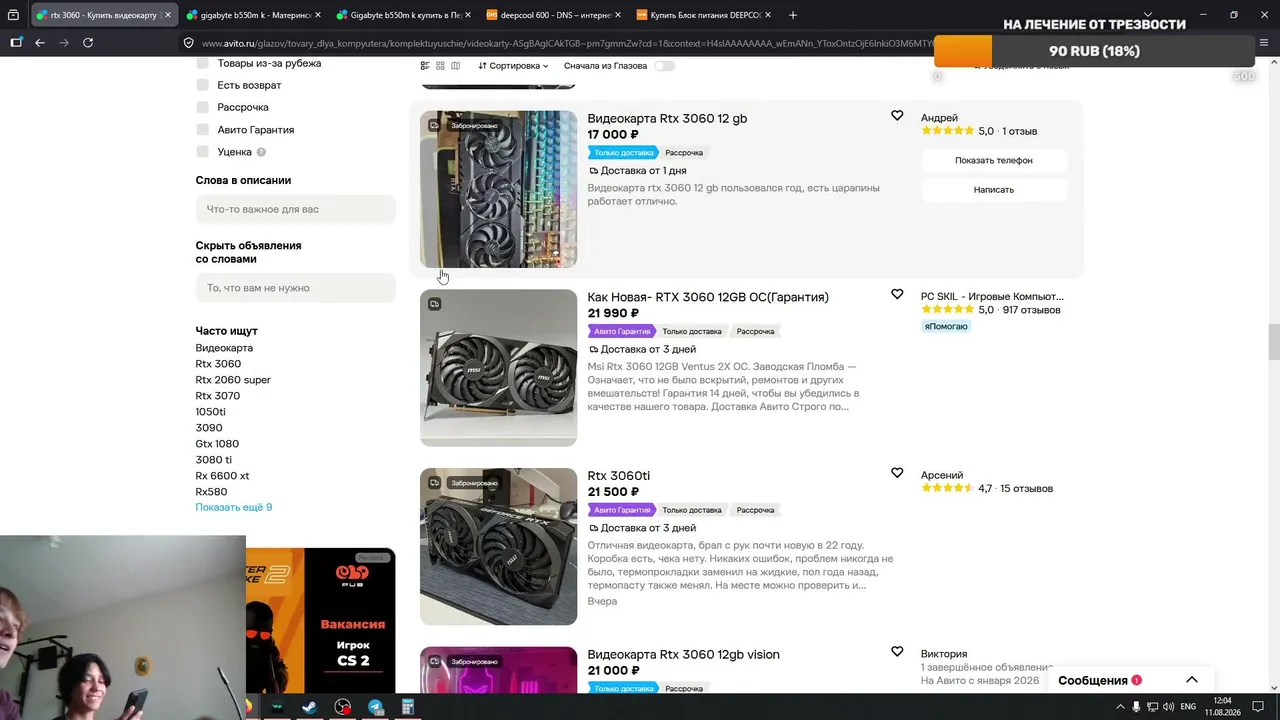Click the Вакансия Игрок CS 2 ad banner
1280x720 pixels.
click(321, 620)
